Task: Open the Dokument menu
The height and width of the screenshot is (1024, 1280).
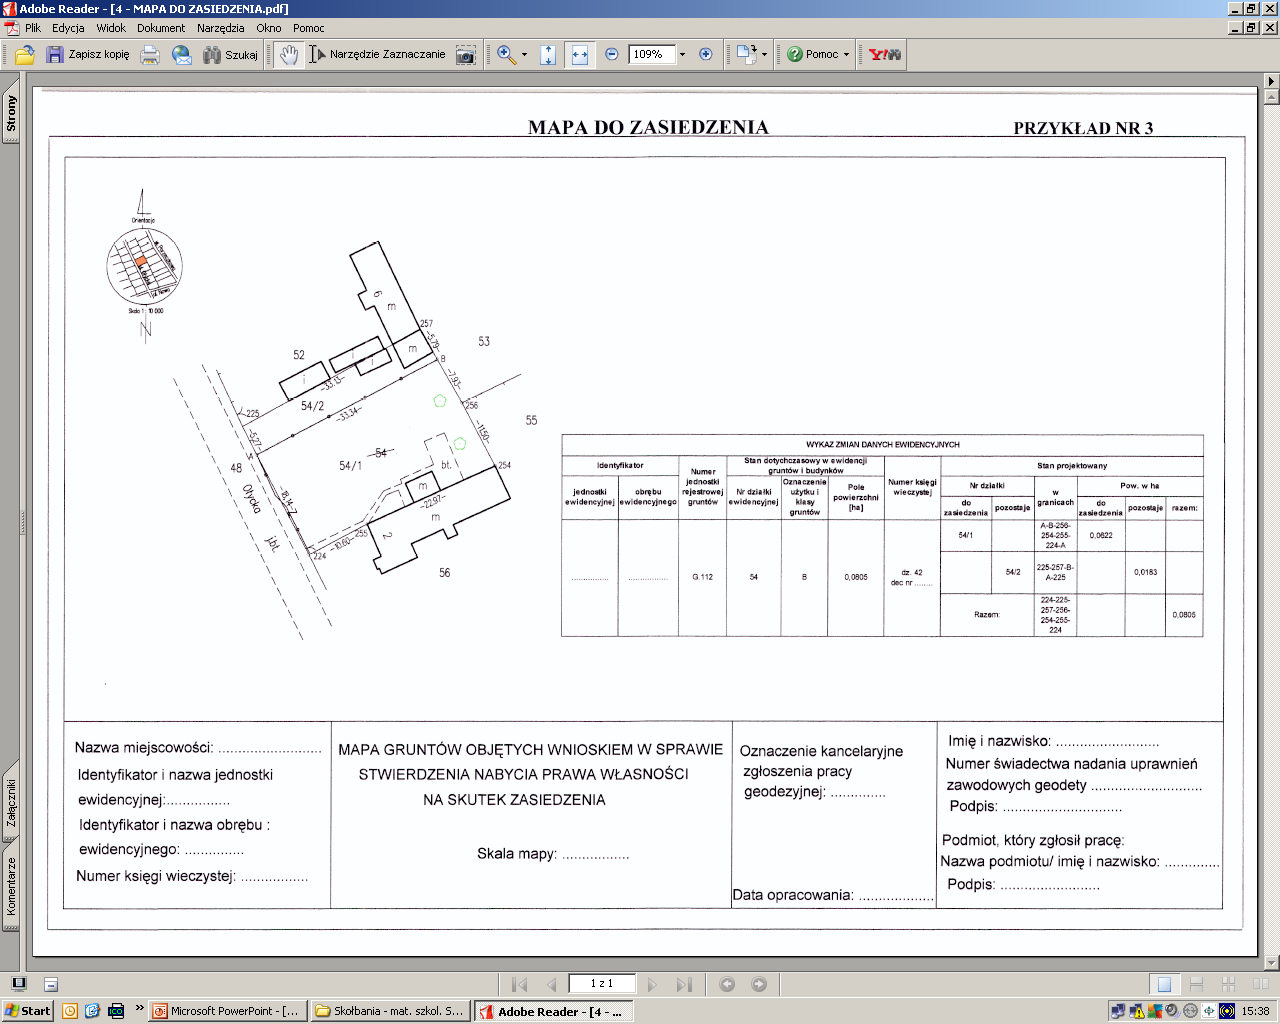Action: [x=161, y=28]
